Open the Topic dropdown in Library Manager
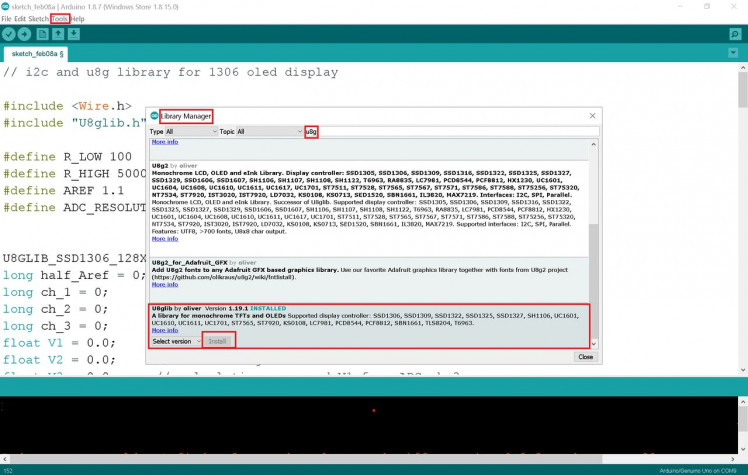Screen dimensions: 748x475 270,132
